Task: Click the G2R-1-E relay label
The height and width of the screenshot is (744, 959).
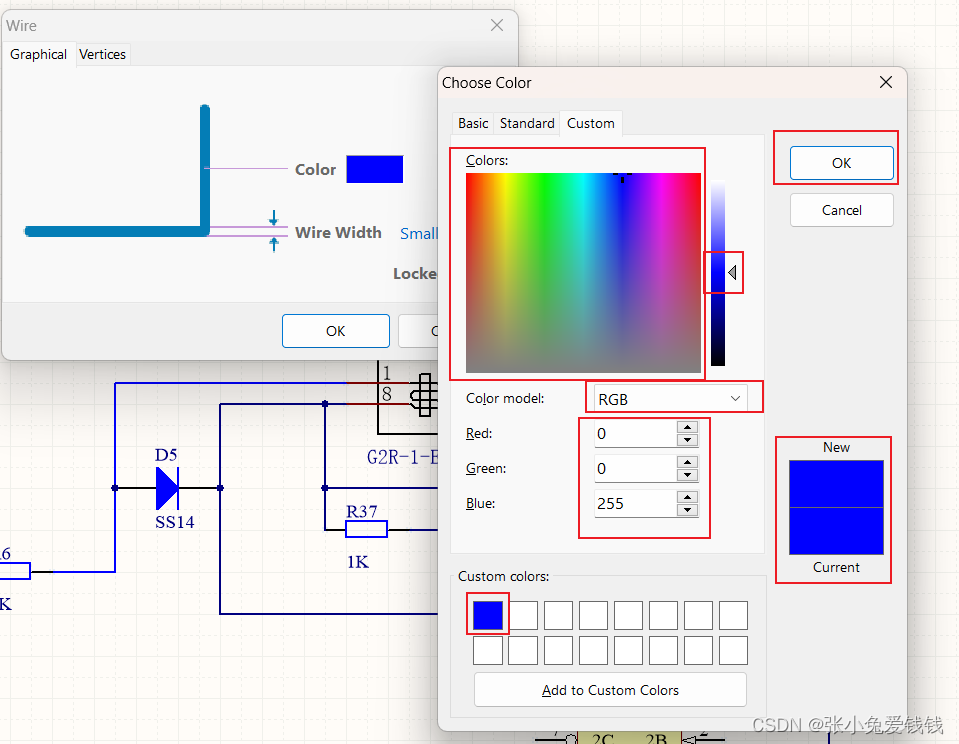Action: click(x=402, y=457)
